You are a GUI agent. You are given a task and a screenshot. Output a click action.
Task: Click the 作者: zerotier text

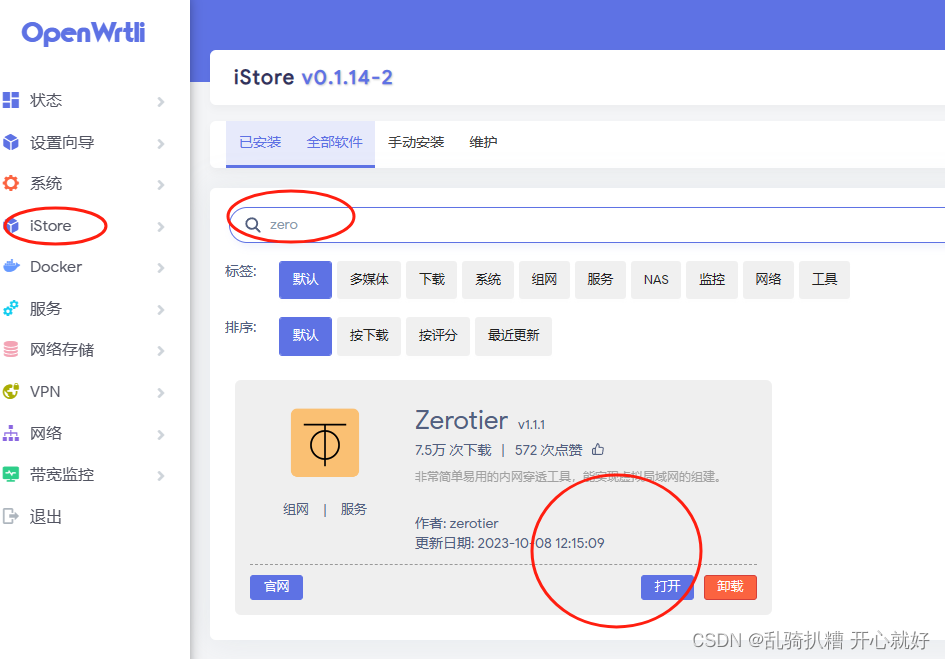pos(456,523)
